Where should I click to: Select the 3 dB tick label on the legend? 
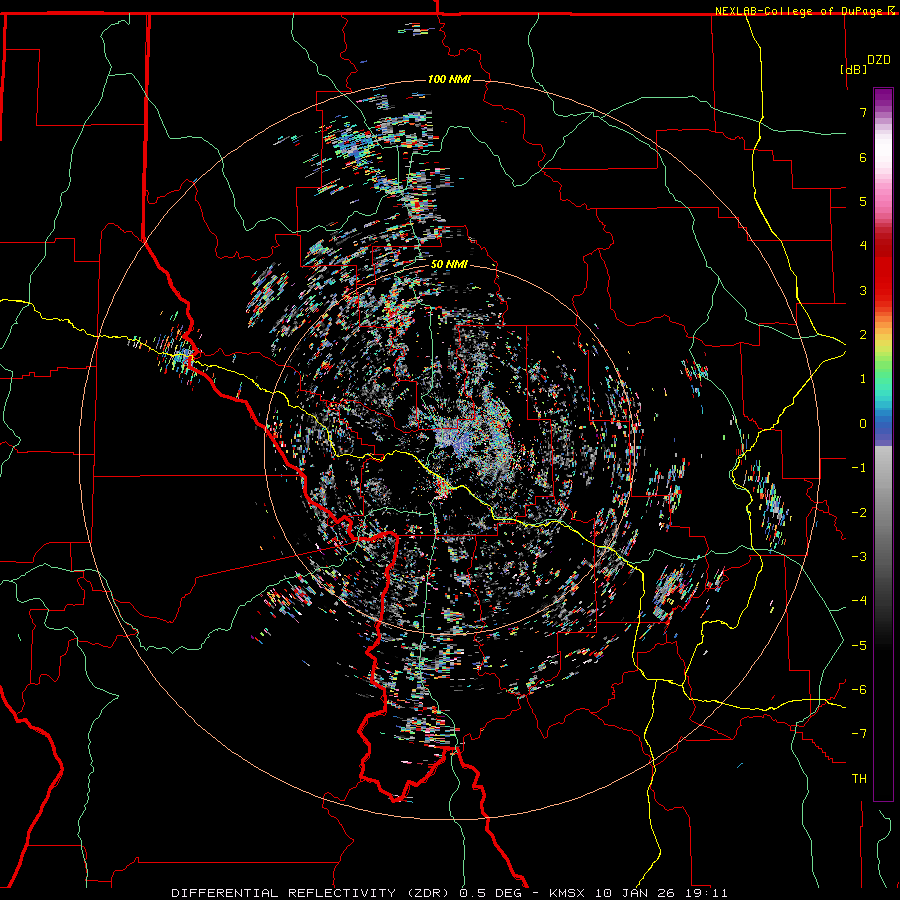861,290
